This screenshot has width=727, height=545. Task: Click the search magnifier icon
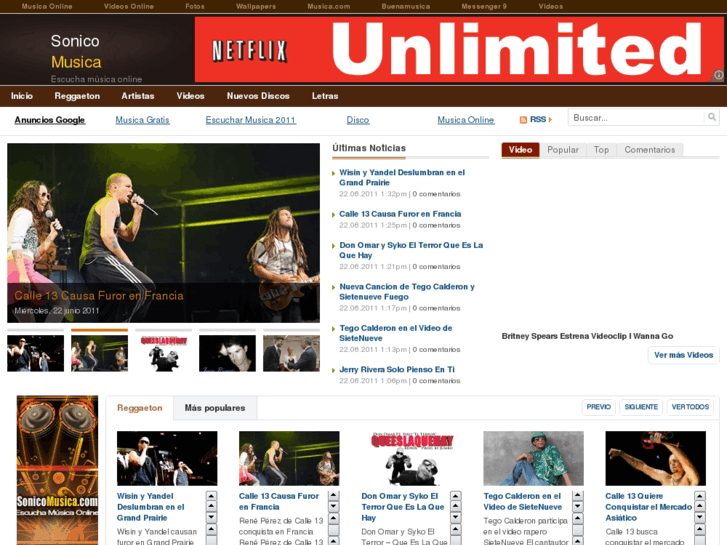click(x=712, y=118)
